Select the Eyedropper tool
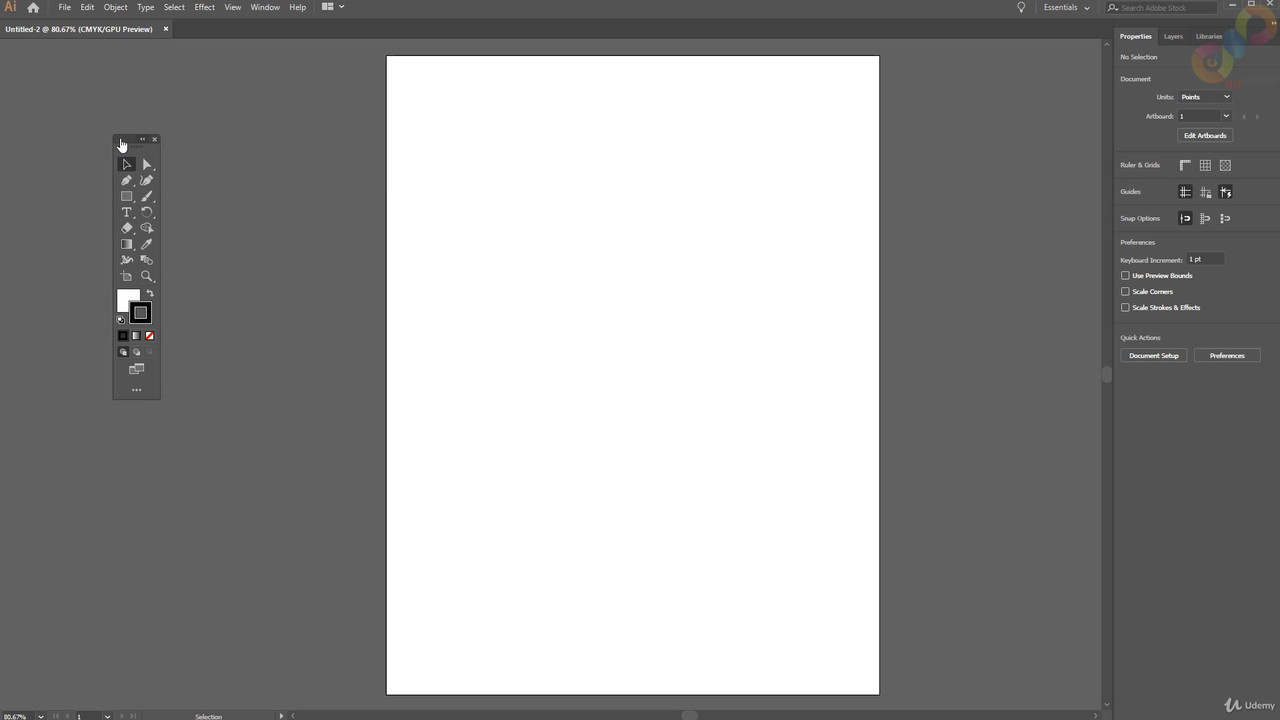 [x=146, y=244]
